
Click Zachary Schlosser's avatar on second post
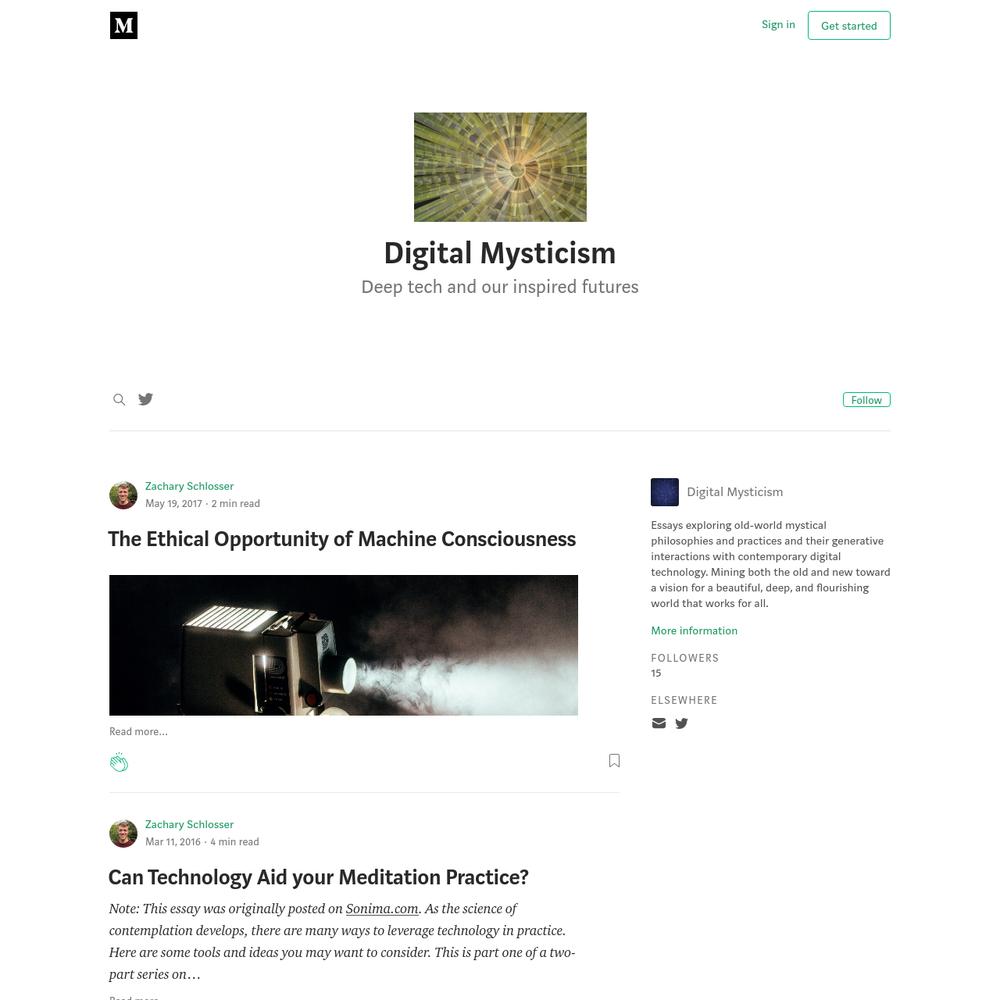pyautogui.click(x=123, y=834)
